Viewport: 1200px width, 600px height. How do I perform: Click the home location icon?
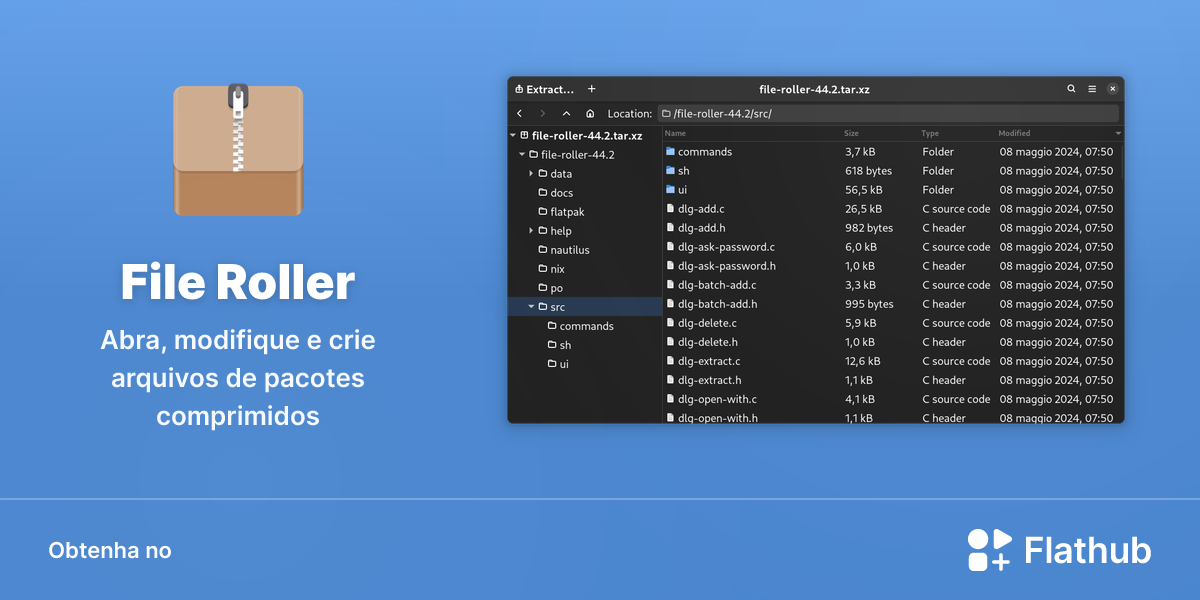(x=590, y=114)
